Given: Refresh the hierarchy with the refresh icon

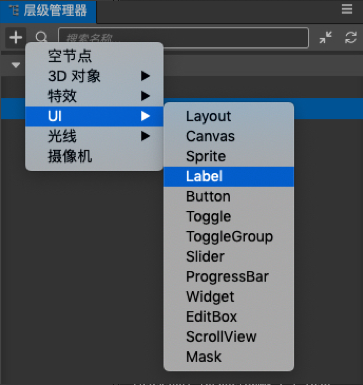Looking at the screenshot, I should [x=351, y=37].
